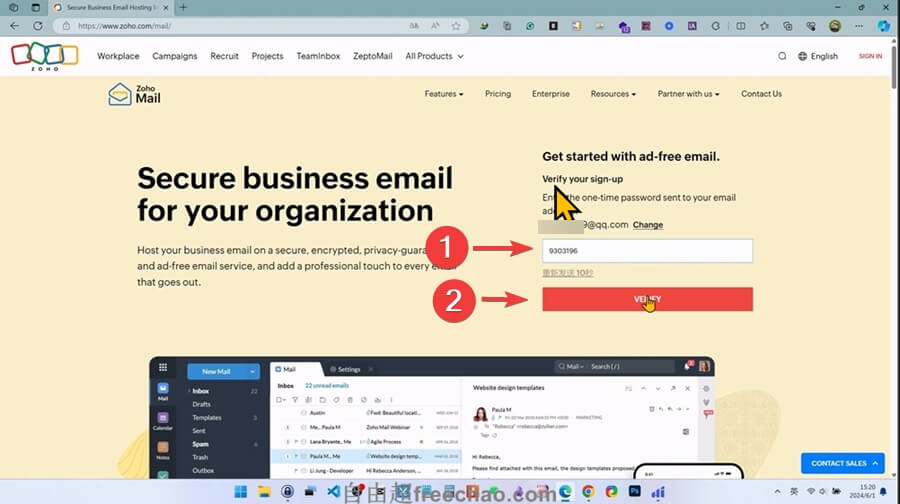Expand the Features menu
The width and height of the screenshot is (900, 504).
pos(444,94)
